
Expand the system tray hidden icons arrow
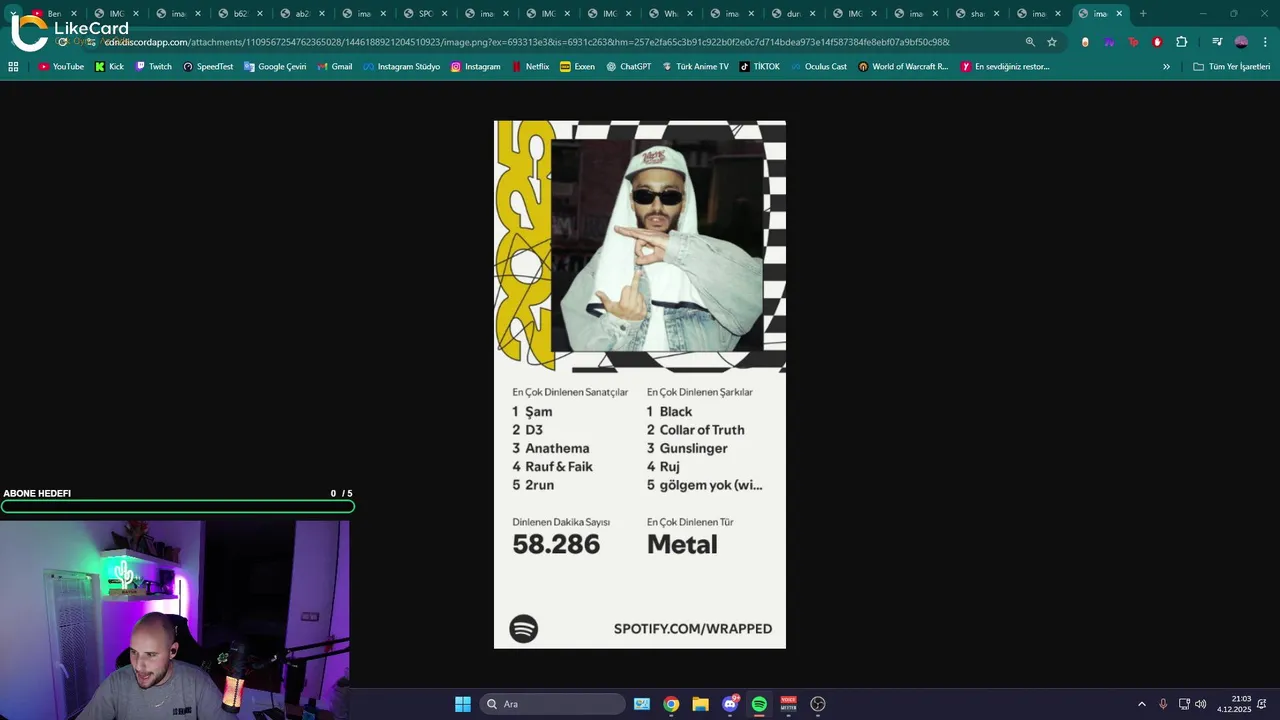click(x=1142, y=704)
